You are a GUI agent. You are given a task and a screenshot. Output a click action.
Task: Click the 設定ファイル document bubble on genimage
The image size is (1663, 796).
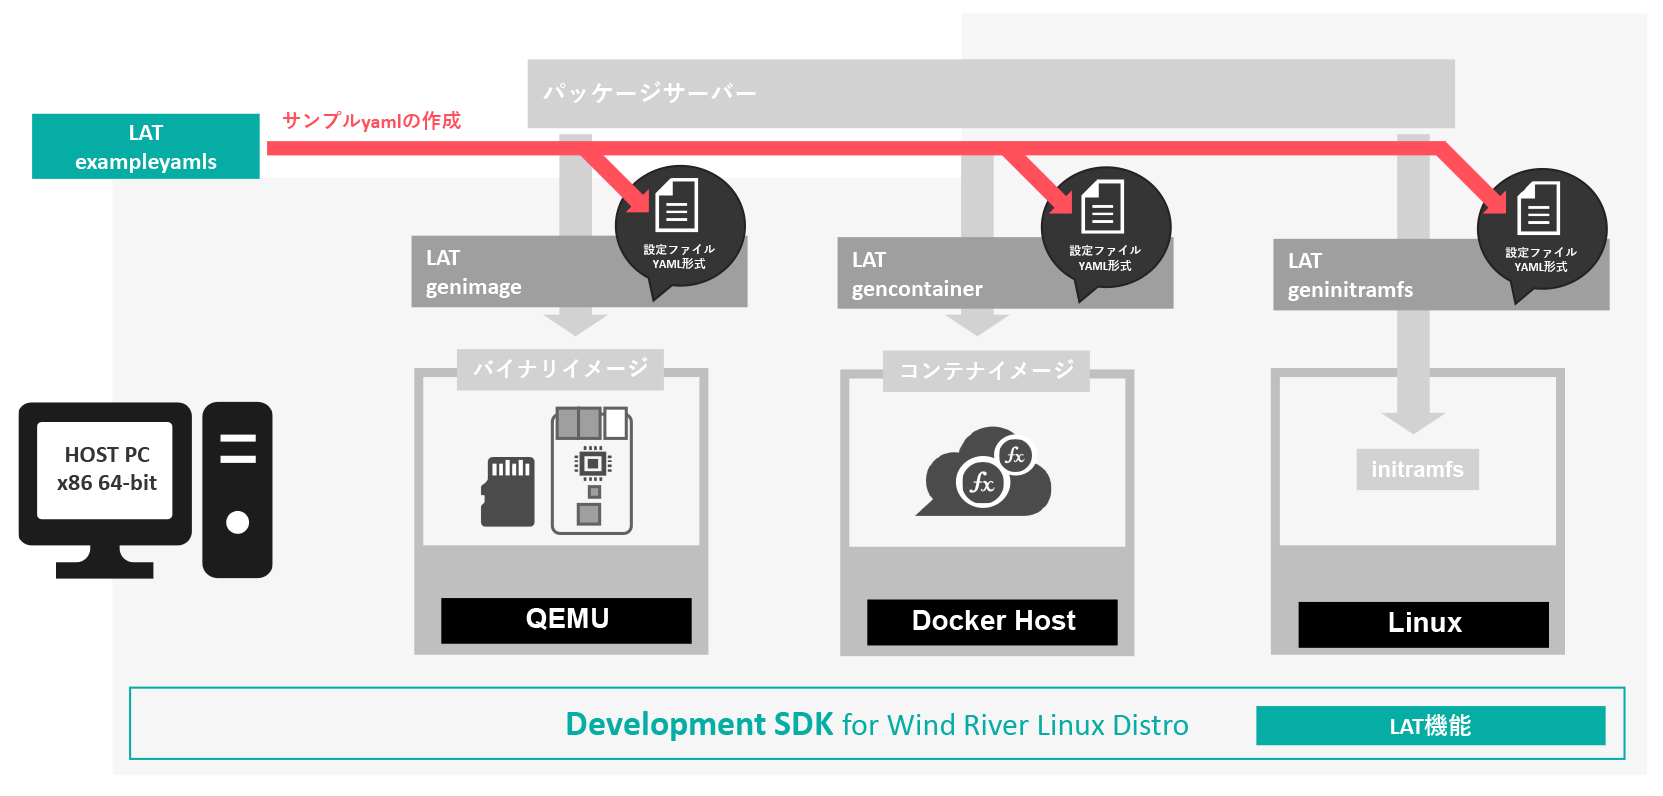point(680,231)
